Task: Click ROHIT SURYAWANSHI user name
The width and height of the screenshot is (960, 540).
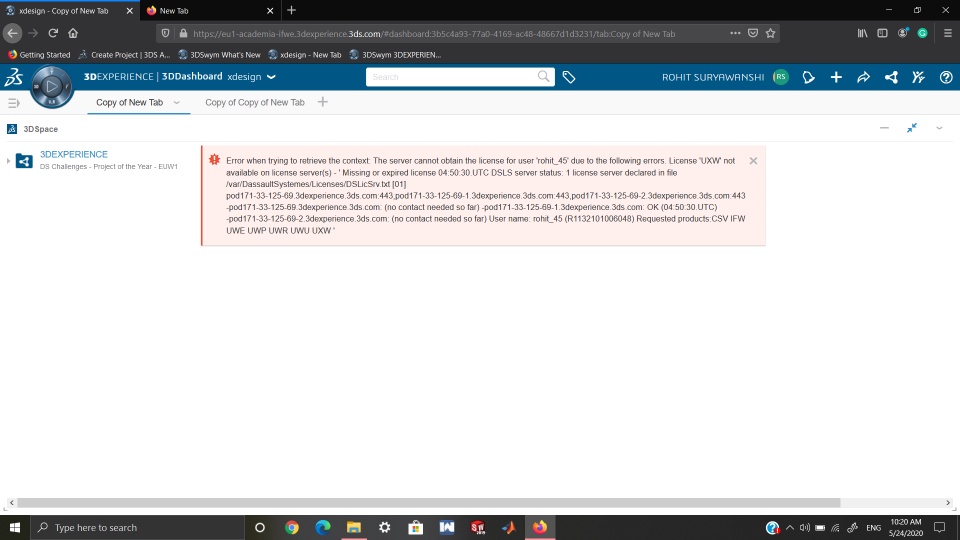Action: coord(713,77)
